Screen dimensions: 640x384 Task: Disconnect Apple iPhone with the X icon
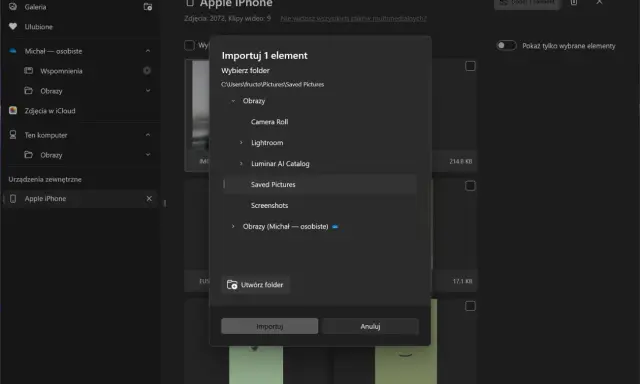[149, 198]
